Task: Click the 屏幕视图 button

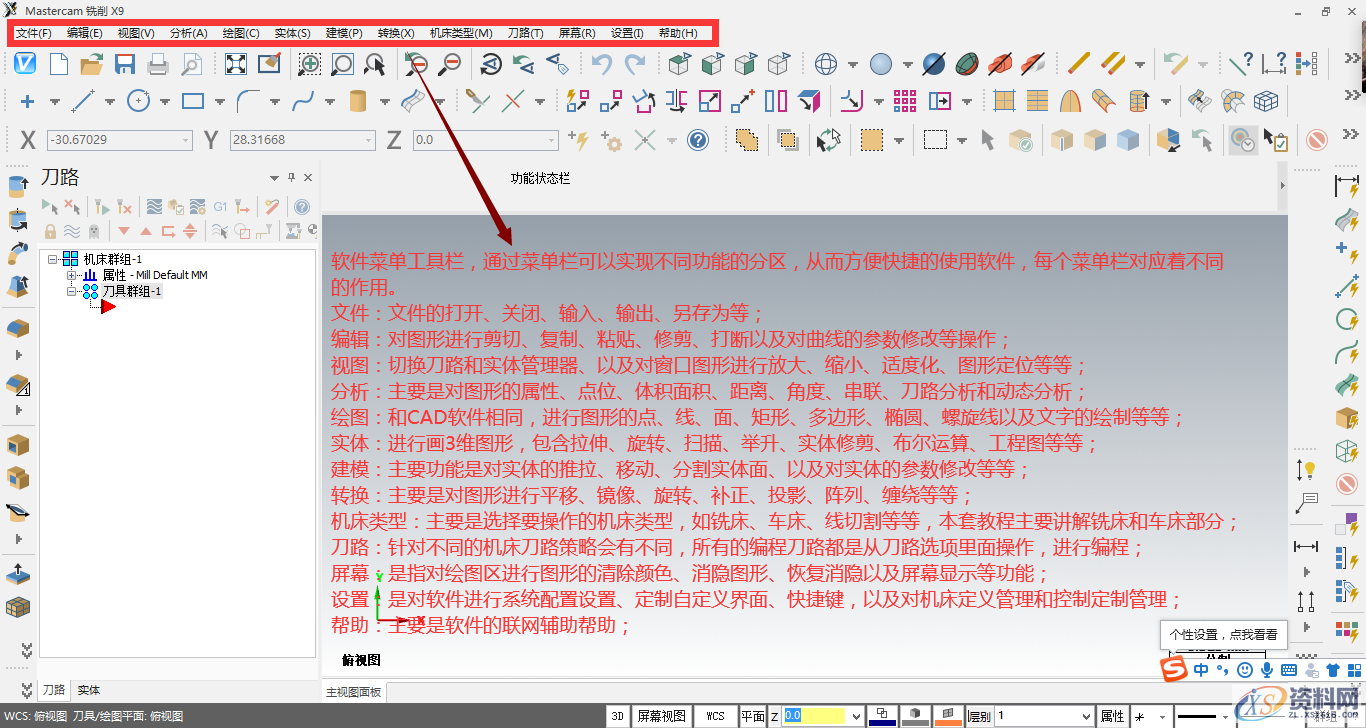Action: [x=663, y=715]
